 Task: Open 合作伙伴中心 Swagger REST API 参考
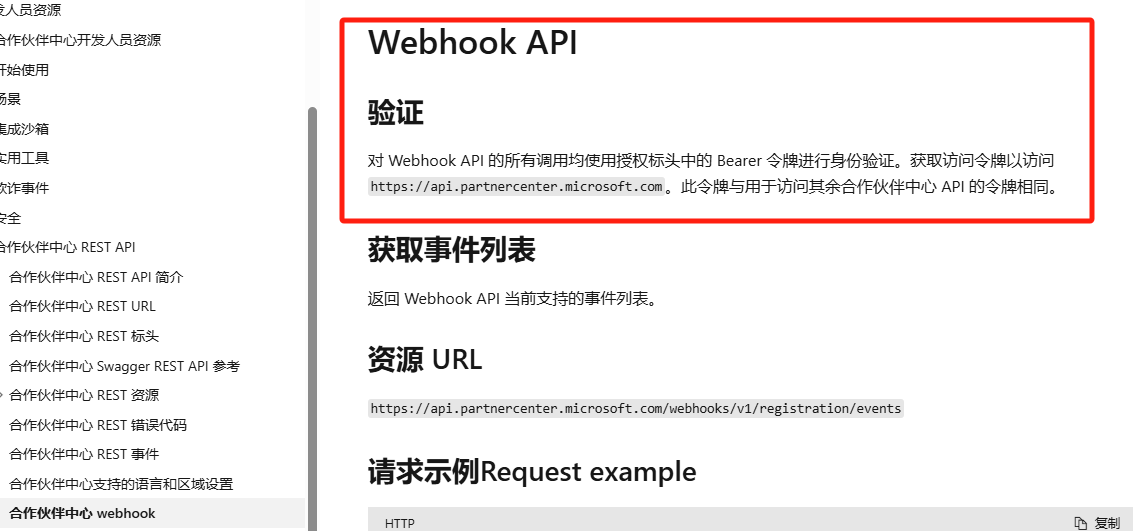[125, 366]
